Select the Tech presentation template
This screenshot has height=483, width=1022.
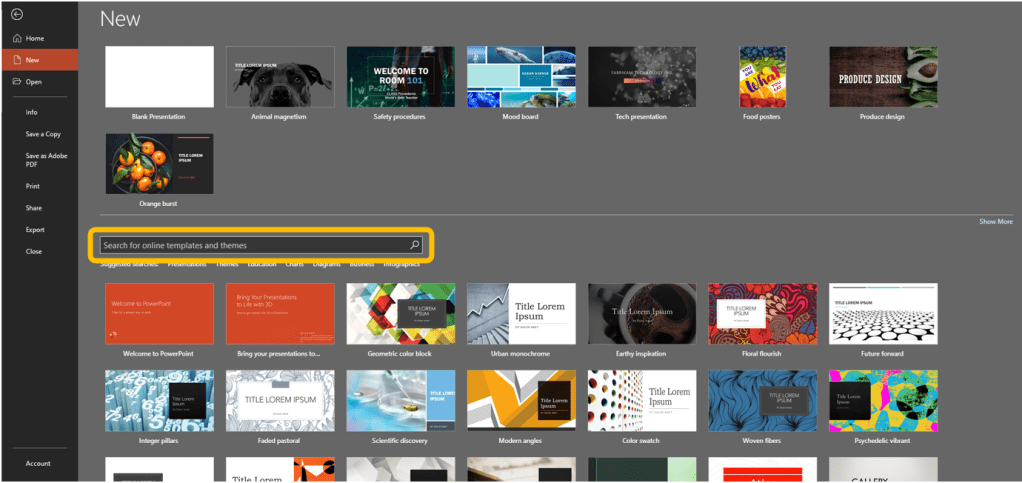pyautogui.click(x=641, y=77)
